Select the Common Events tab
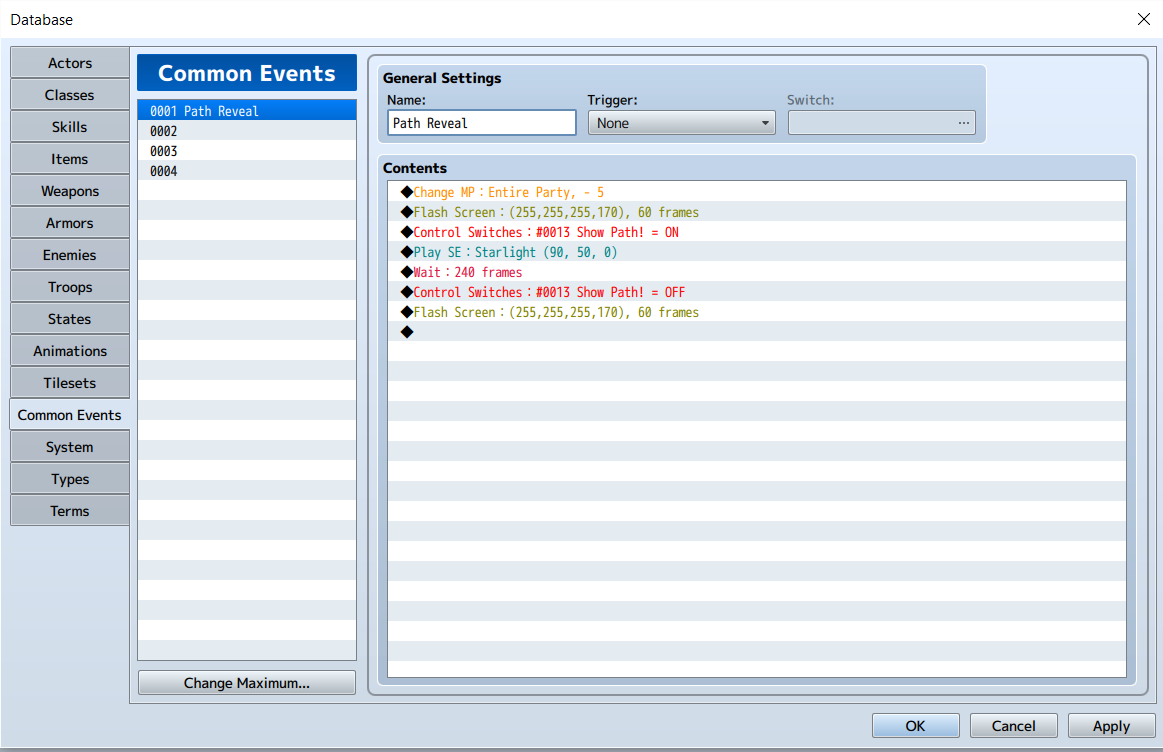This screenshot has width=1163, height=752. pos(70,415)
